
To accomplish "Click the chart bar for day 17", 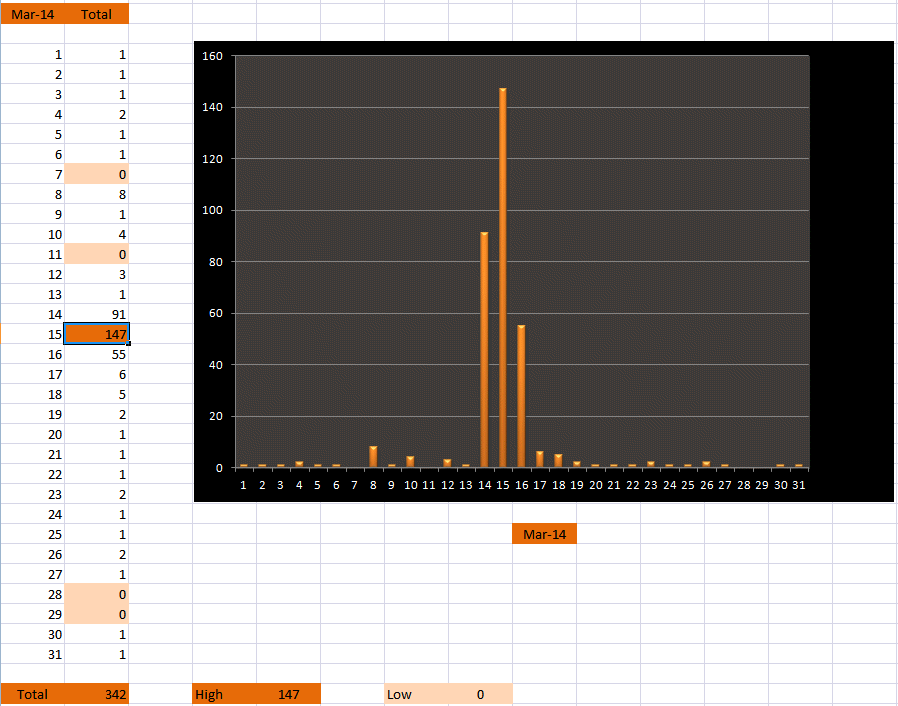I will (x=539, y=459).
